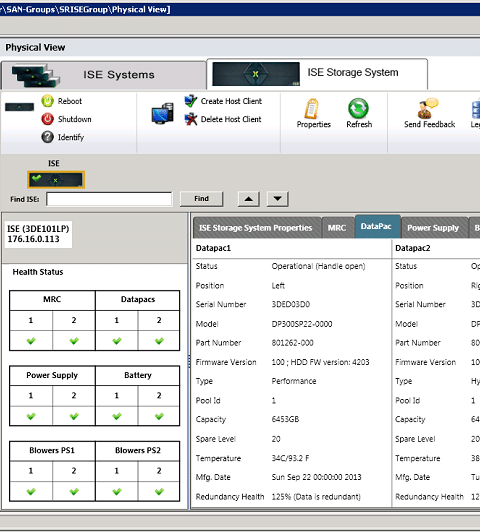Click Blowers PS2 unit 1 checkmark

pos(117,491)
